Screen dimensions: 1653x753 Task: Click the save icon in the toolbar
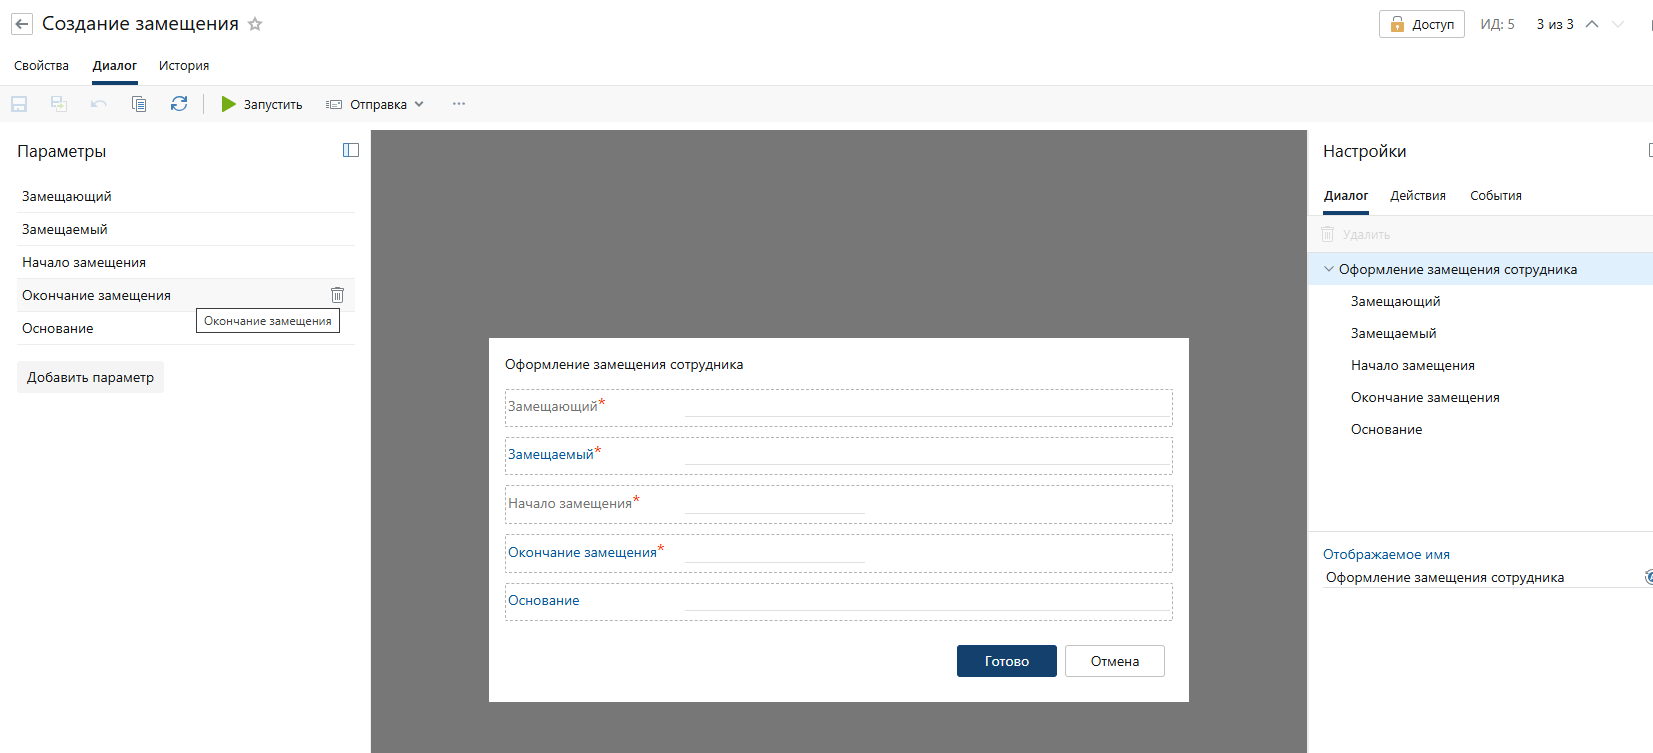[19, 104]
